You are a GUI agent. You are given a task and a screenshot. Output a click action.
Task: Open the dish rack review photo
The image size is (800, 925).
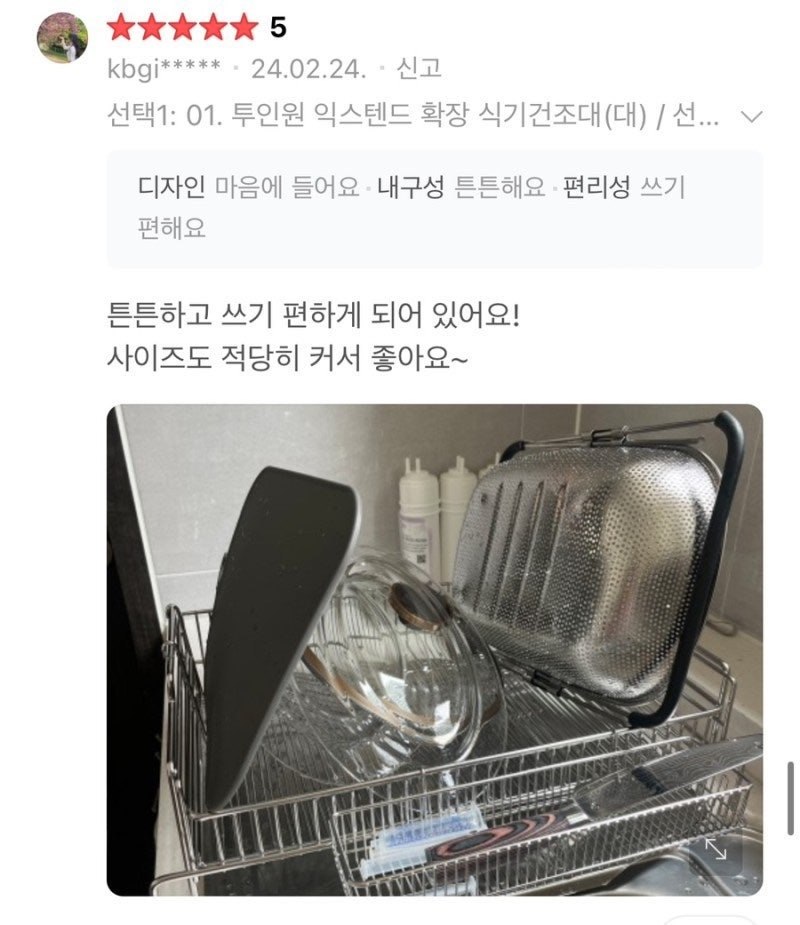(435, 650)
